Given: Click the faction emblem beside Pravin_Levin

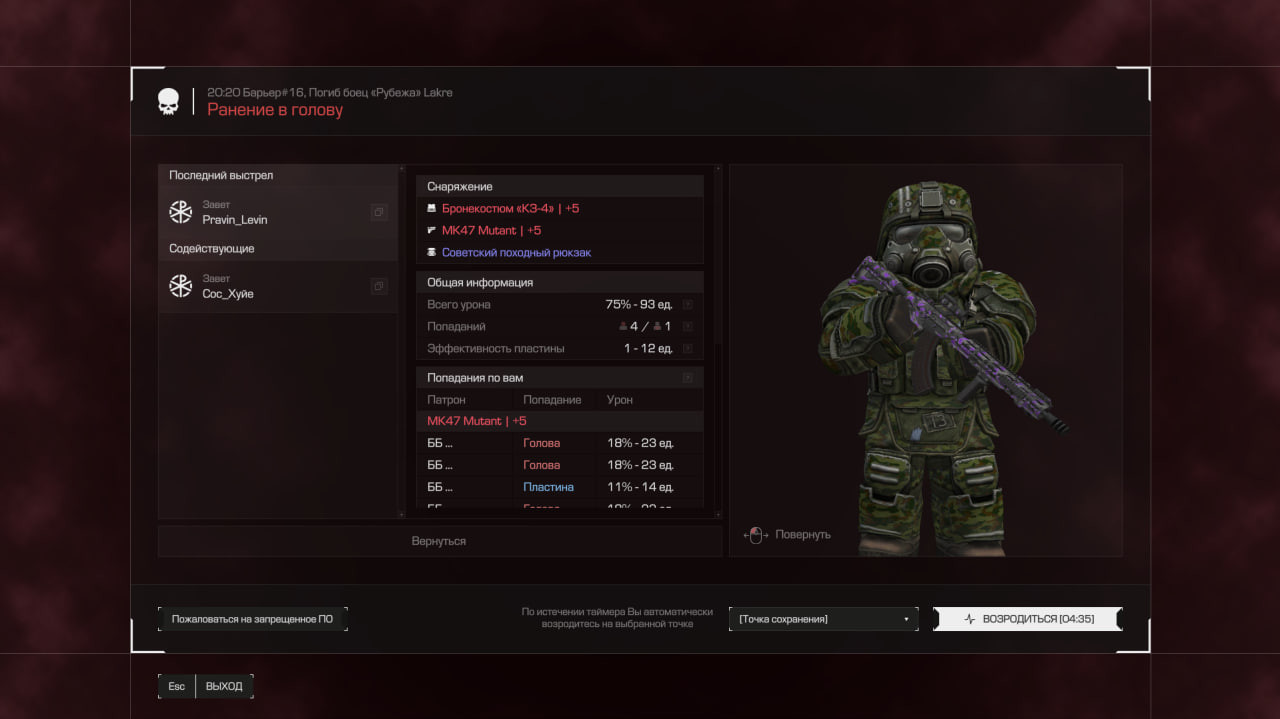Looking at the screenshot, I should [x=180, y=212].
